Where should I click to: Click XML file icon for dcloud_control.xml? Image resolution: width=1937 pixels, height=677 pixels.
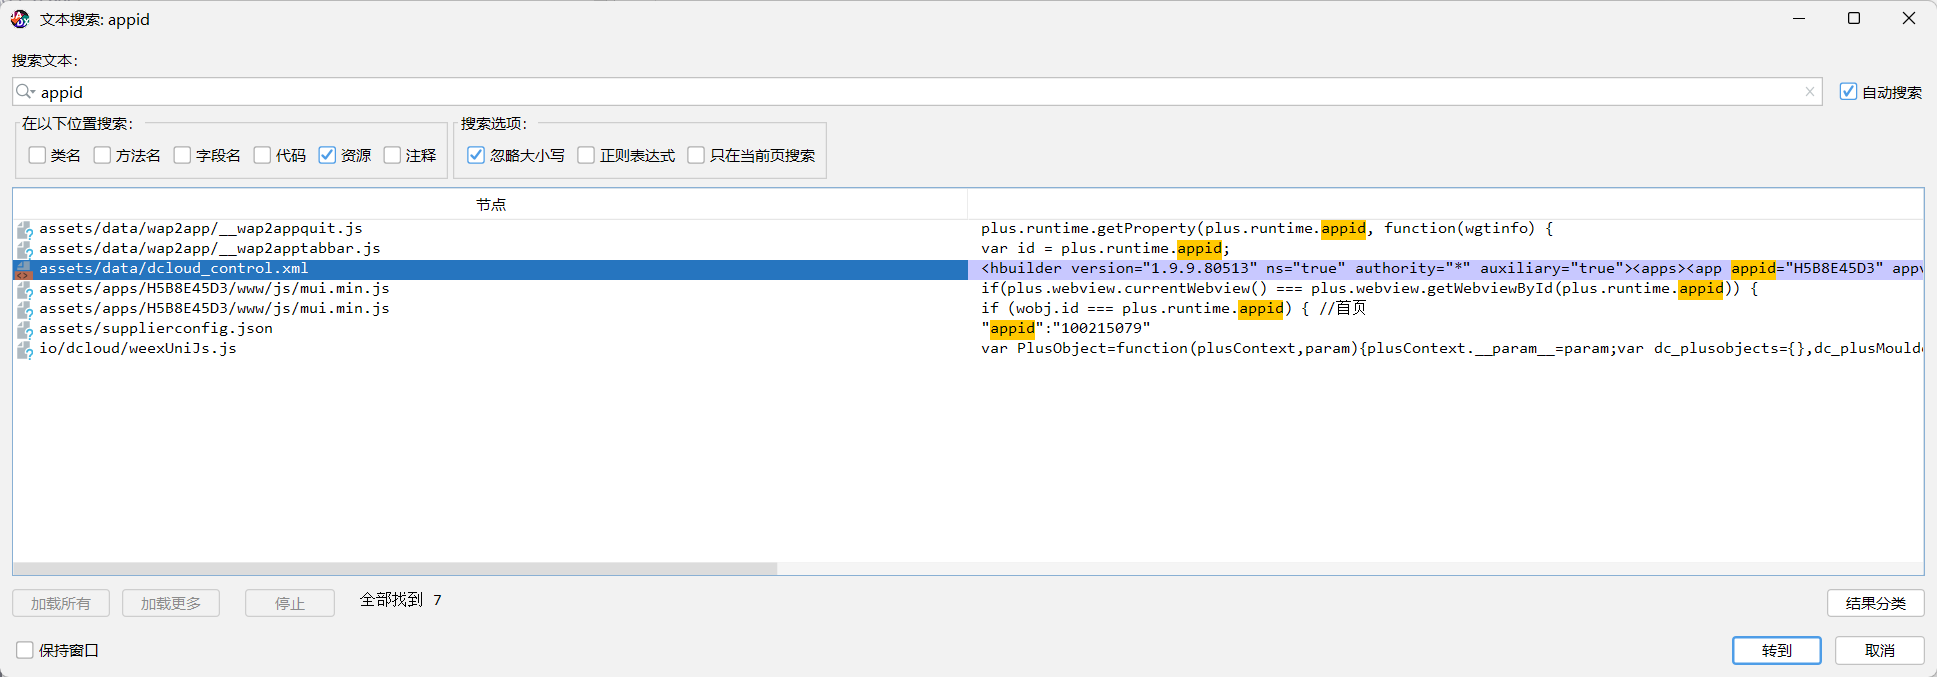(x=24, y=269)
